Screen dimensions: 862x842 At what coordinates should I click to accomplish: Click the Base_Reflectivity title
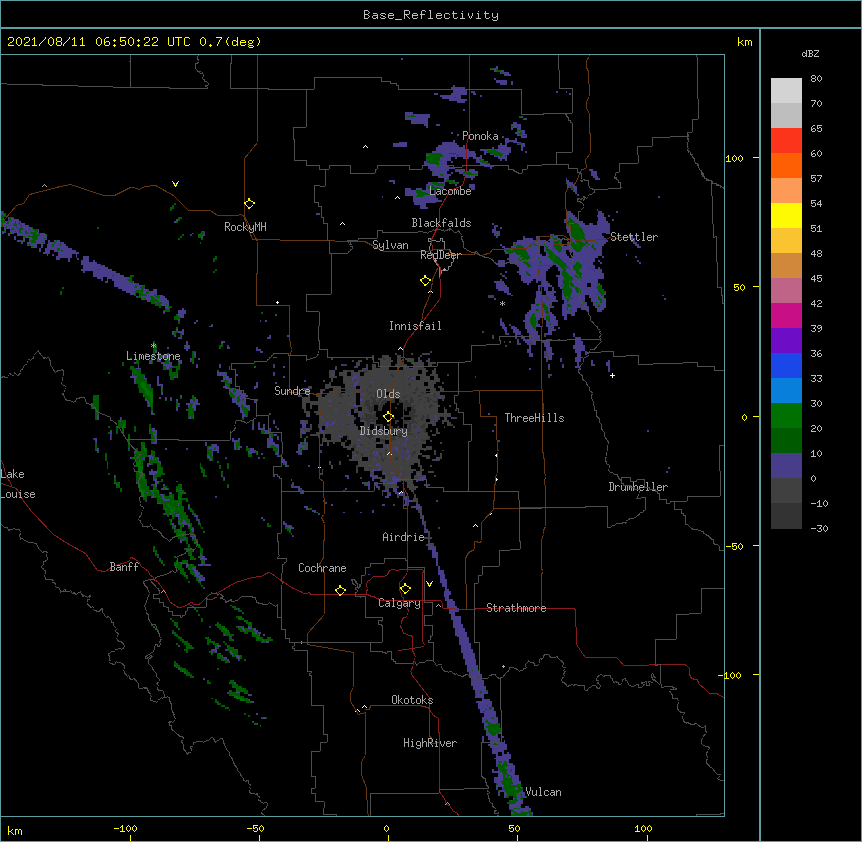click(431, 15)
